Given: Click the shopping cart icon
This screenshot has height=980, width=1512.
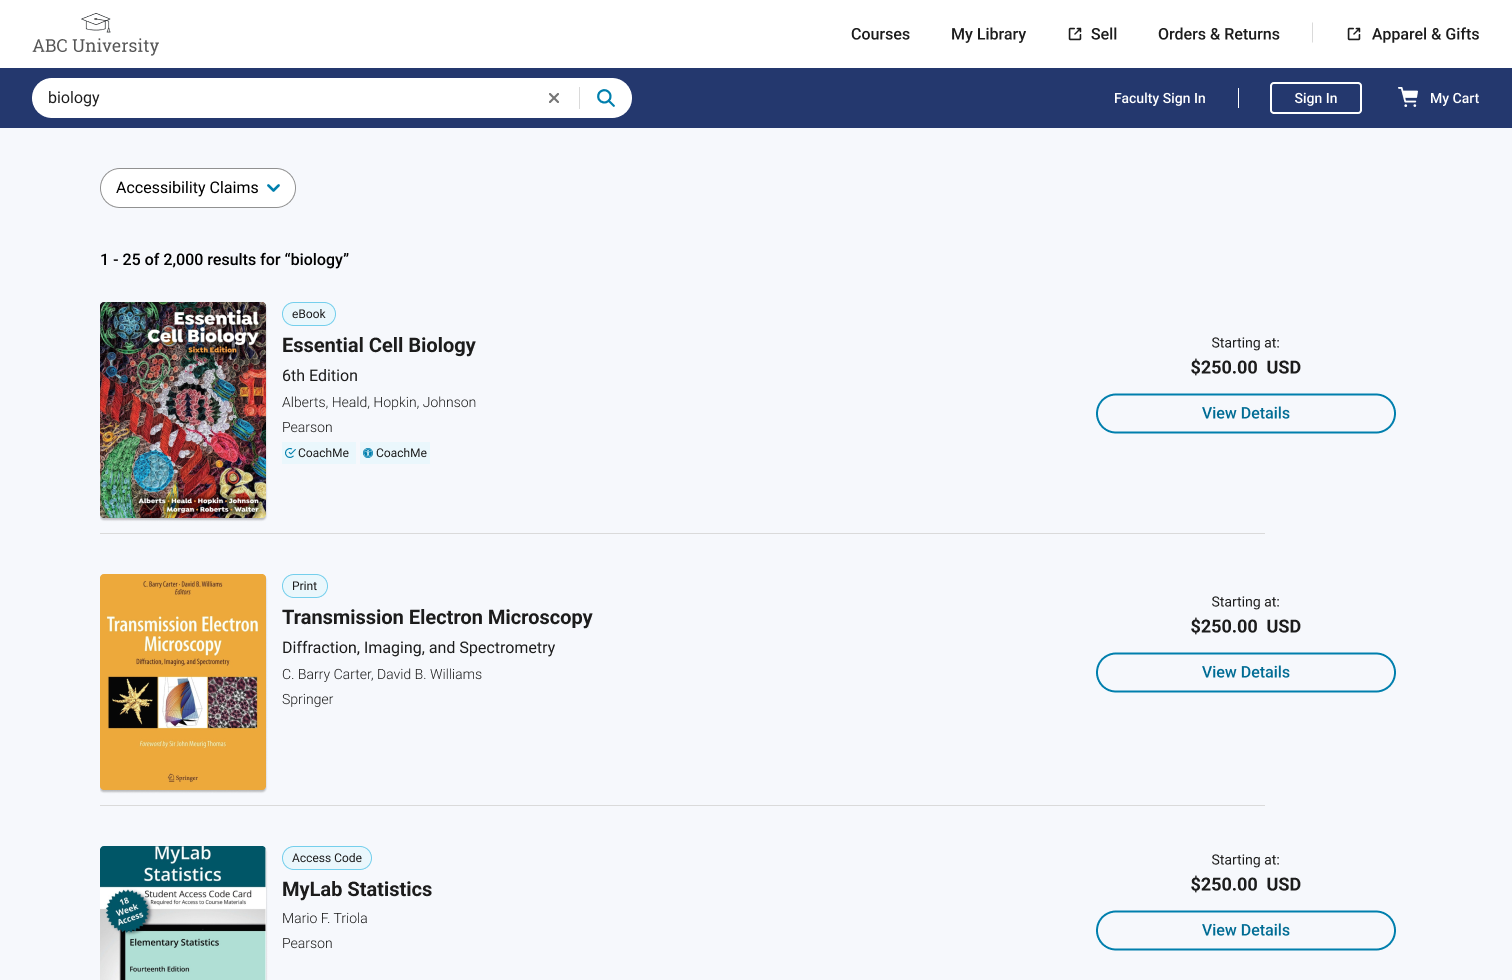Looking at the screenshot, I should coord(1408,97).
